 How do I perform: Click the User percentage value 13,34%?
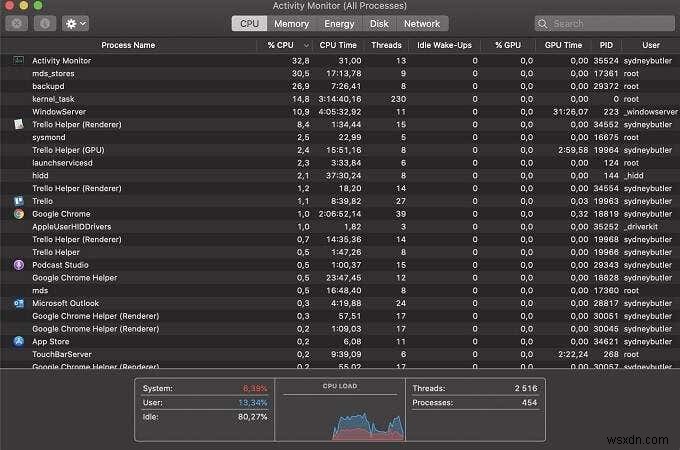click(x=252, y=403)
